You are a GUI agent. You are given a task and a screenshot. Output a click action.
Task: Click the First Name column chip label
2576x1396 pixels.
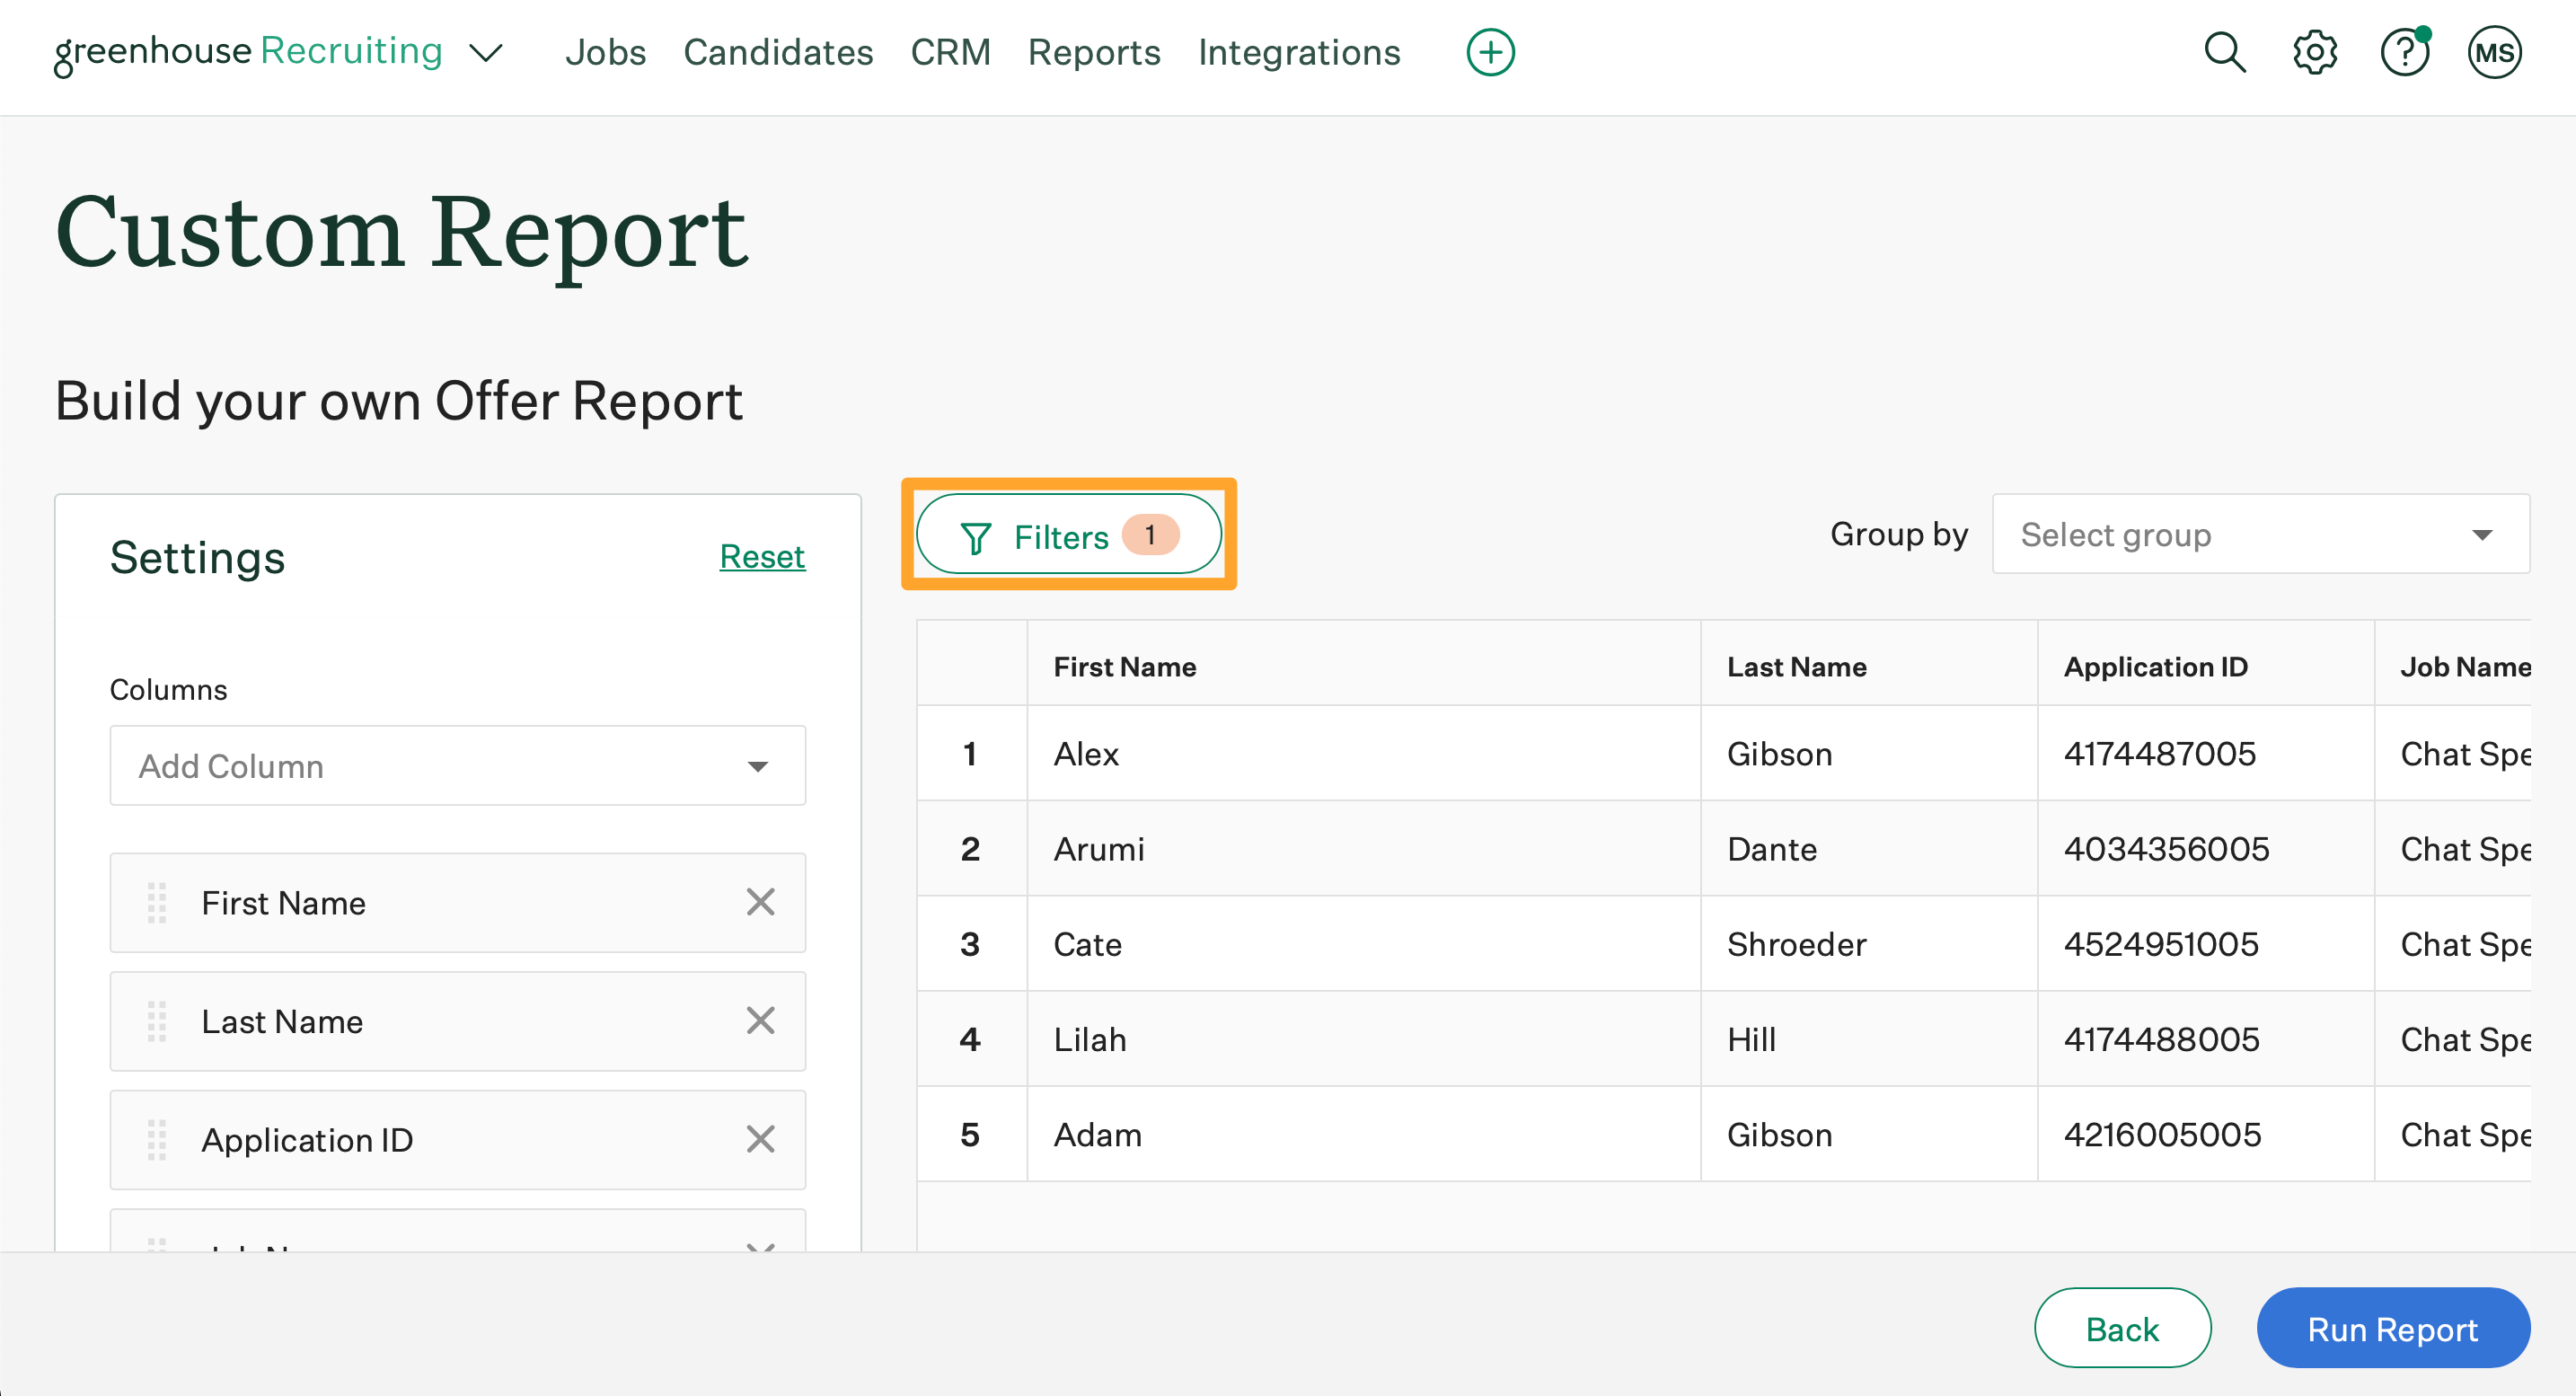click(x=283, y=903)
